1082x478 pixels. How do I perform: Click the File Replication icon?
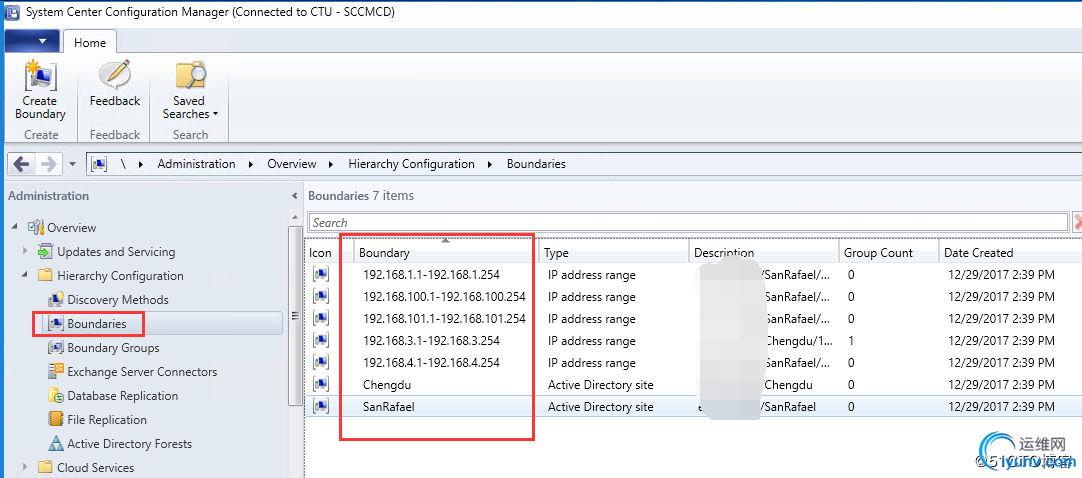(x=56, y=419)
